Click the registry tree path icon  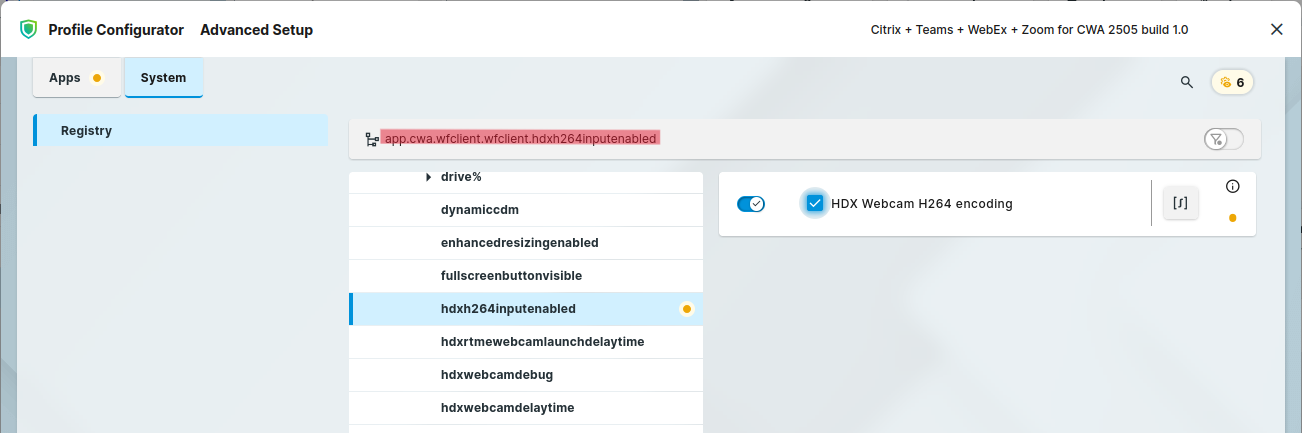coord(372,139)
